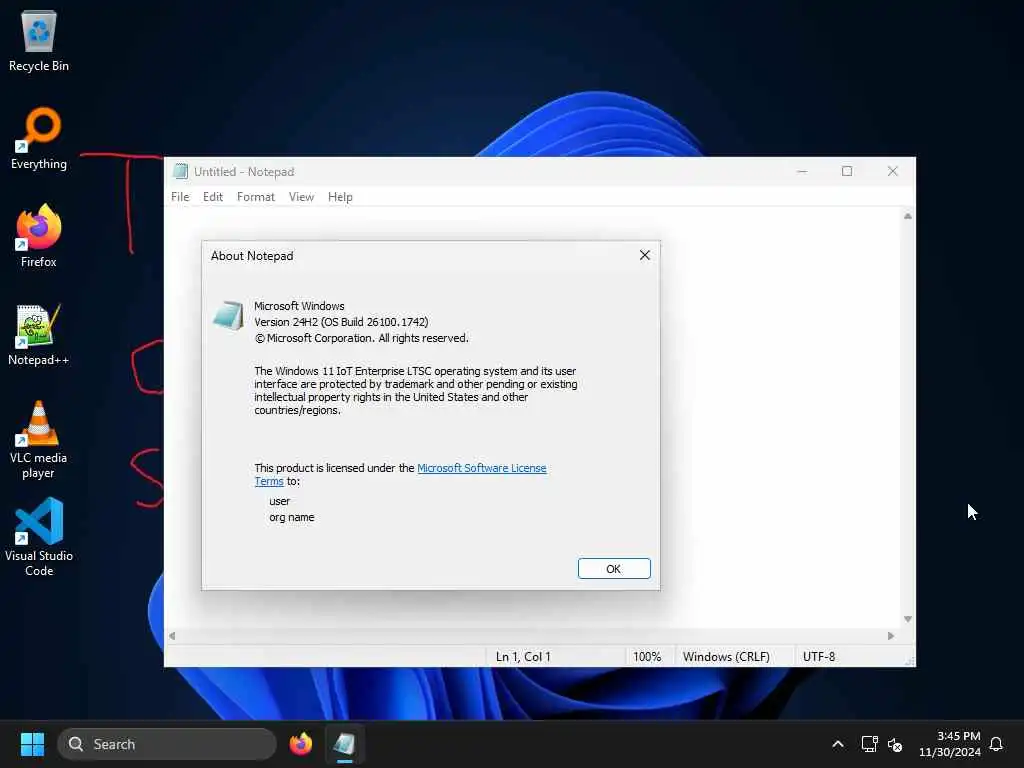Image resolution: width=1024 pixels, height=768 pixels.
Task: Click the Notepad title bar icon
Action: [180, 171]
